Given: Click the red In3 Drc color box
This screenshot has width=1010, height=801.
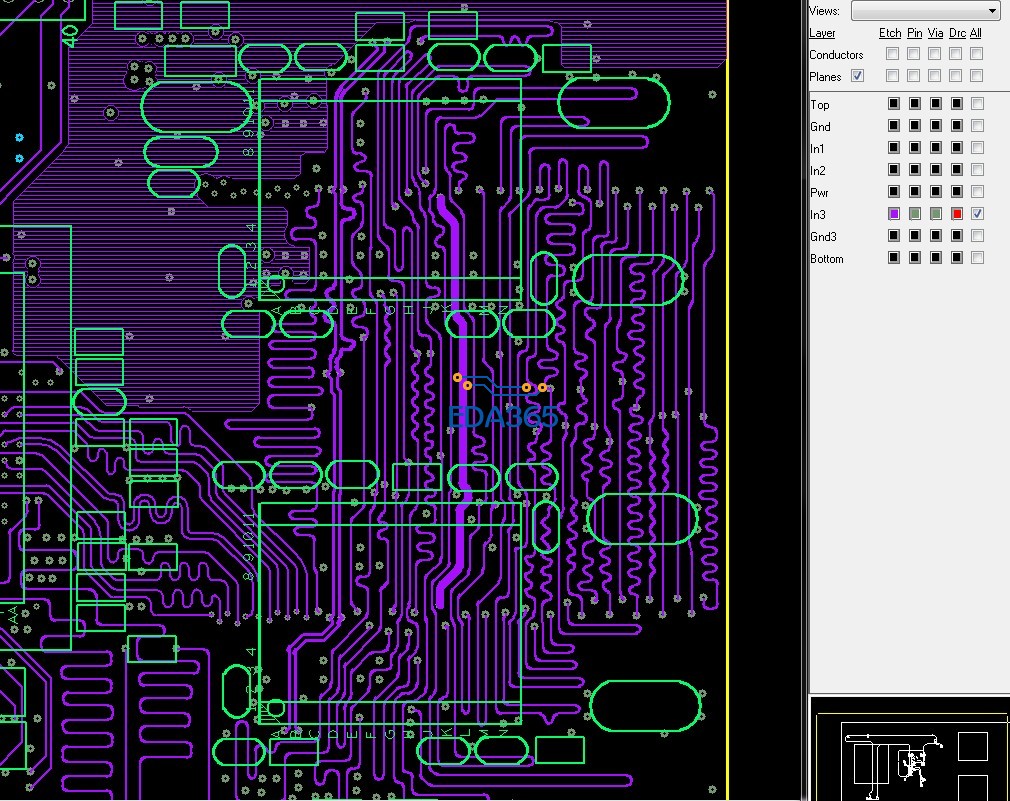Looking at the screenshot, I should tap(957, 214).
